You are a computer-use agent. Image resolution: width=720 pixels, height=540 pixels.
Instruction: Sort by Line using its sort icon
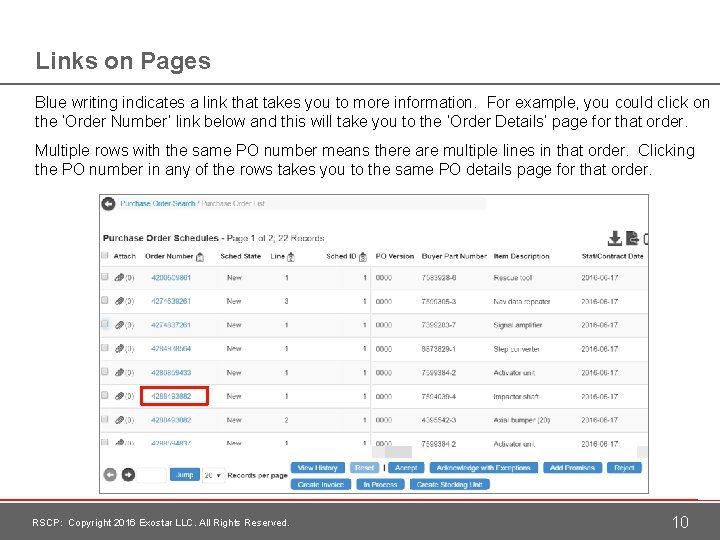point(291,257)
